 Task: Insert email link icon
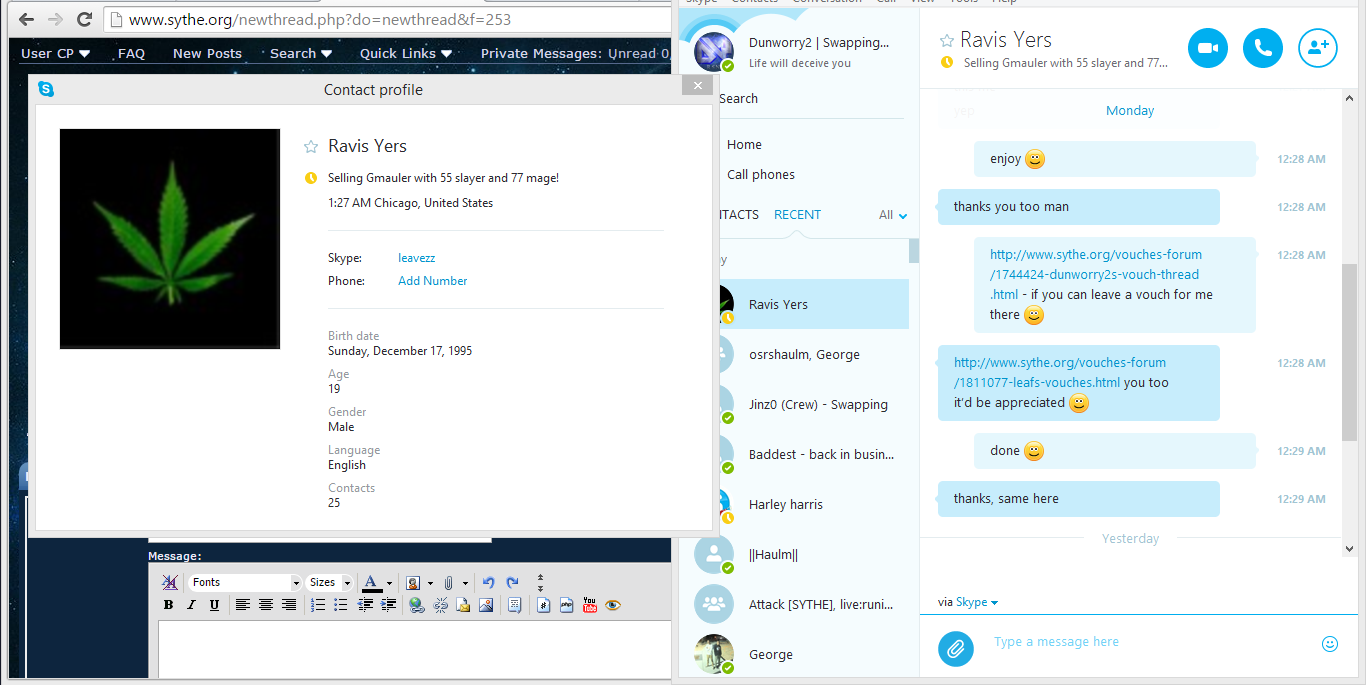coord(463,605)
